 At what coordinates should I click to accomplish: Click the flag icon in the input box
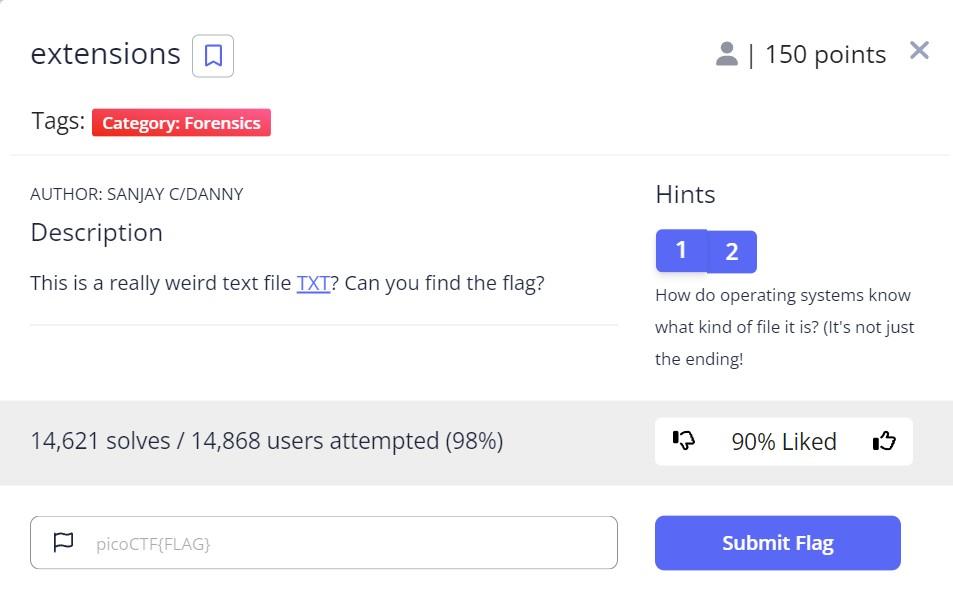[64, 543]
